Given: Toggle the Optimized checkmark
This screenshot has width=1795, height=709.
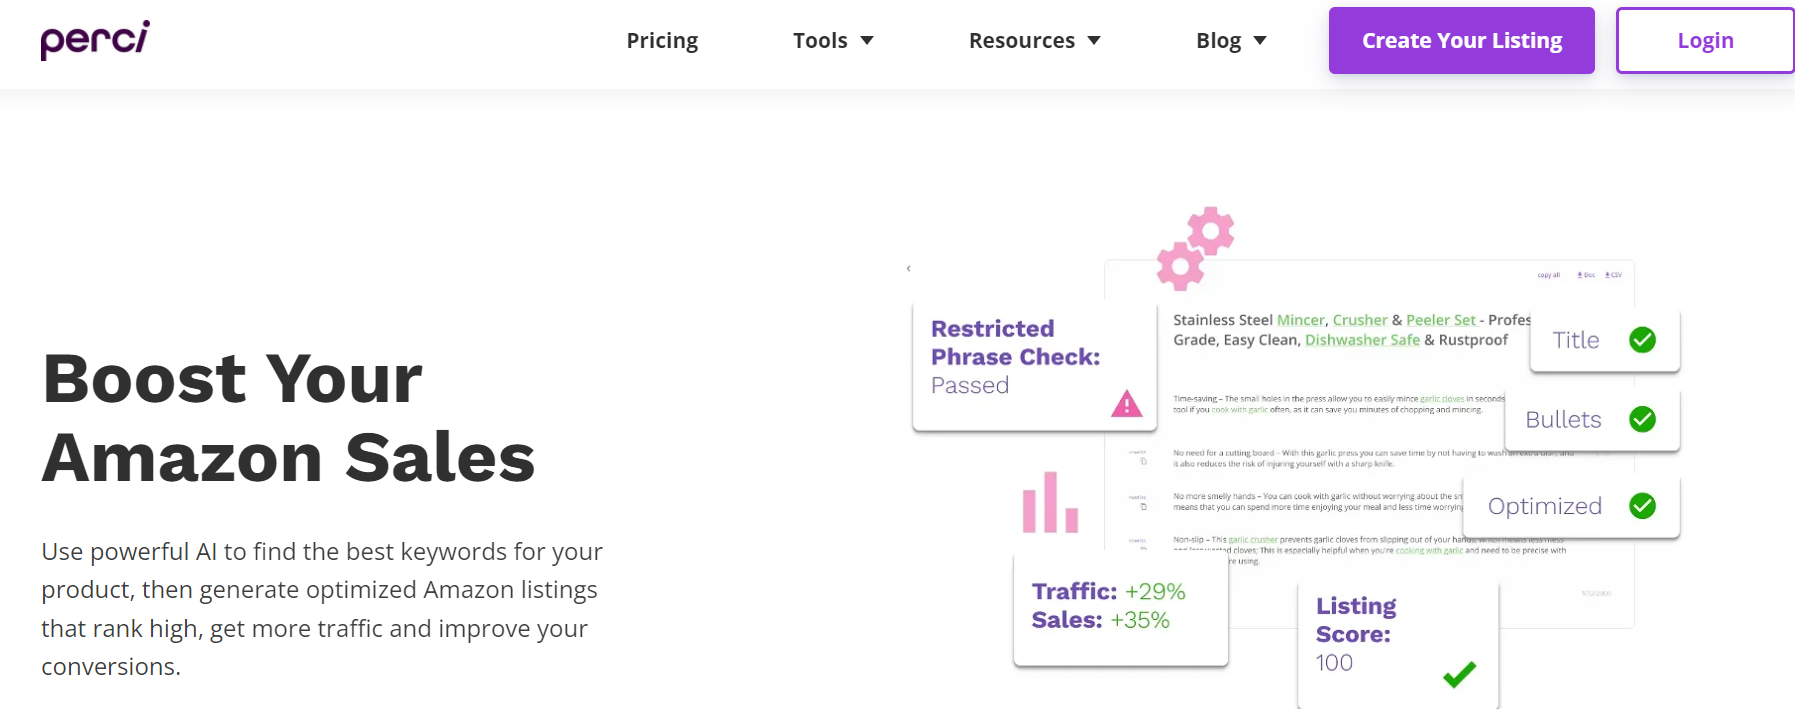Looking at the screenshot, I should [1641, 506].
